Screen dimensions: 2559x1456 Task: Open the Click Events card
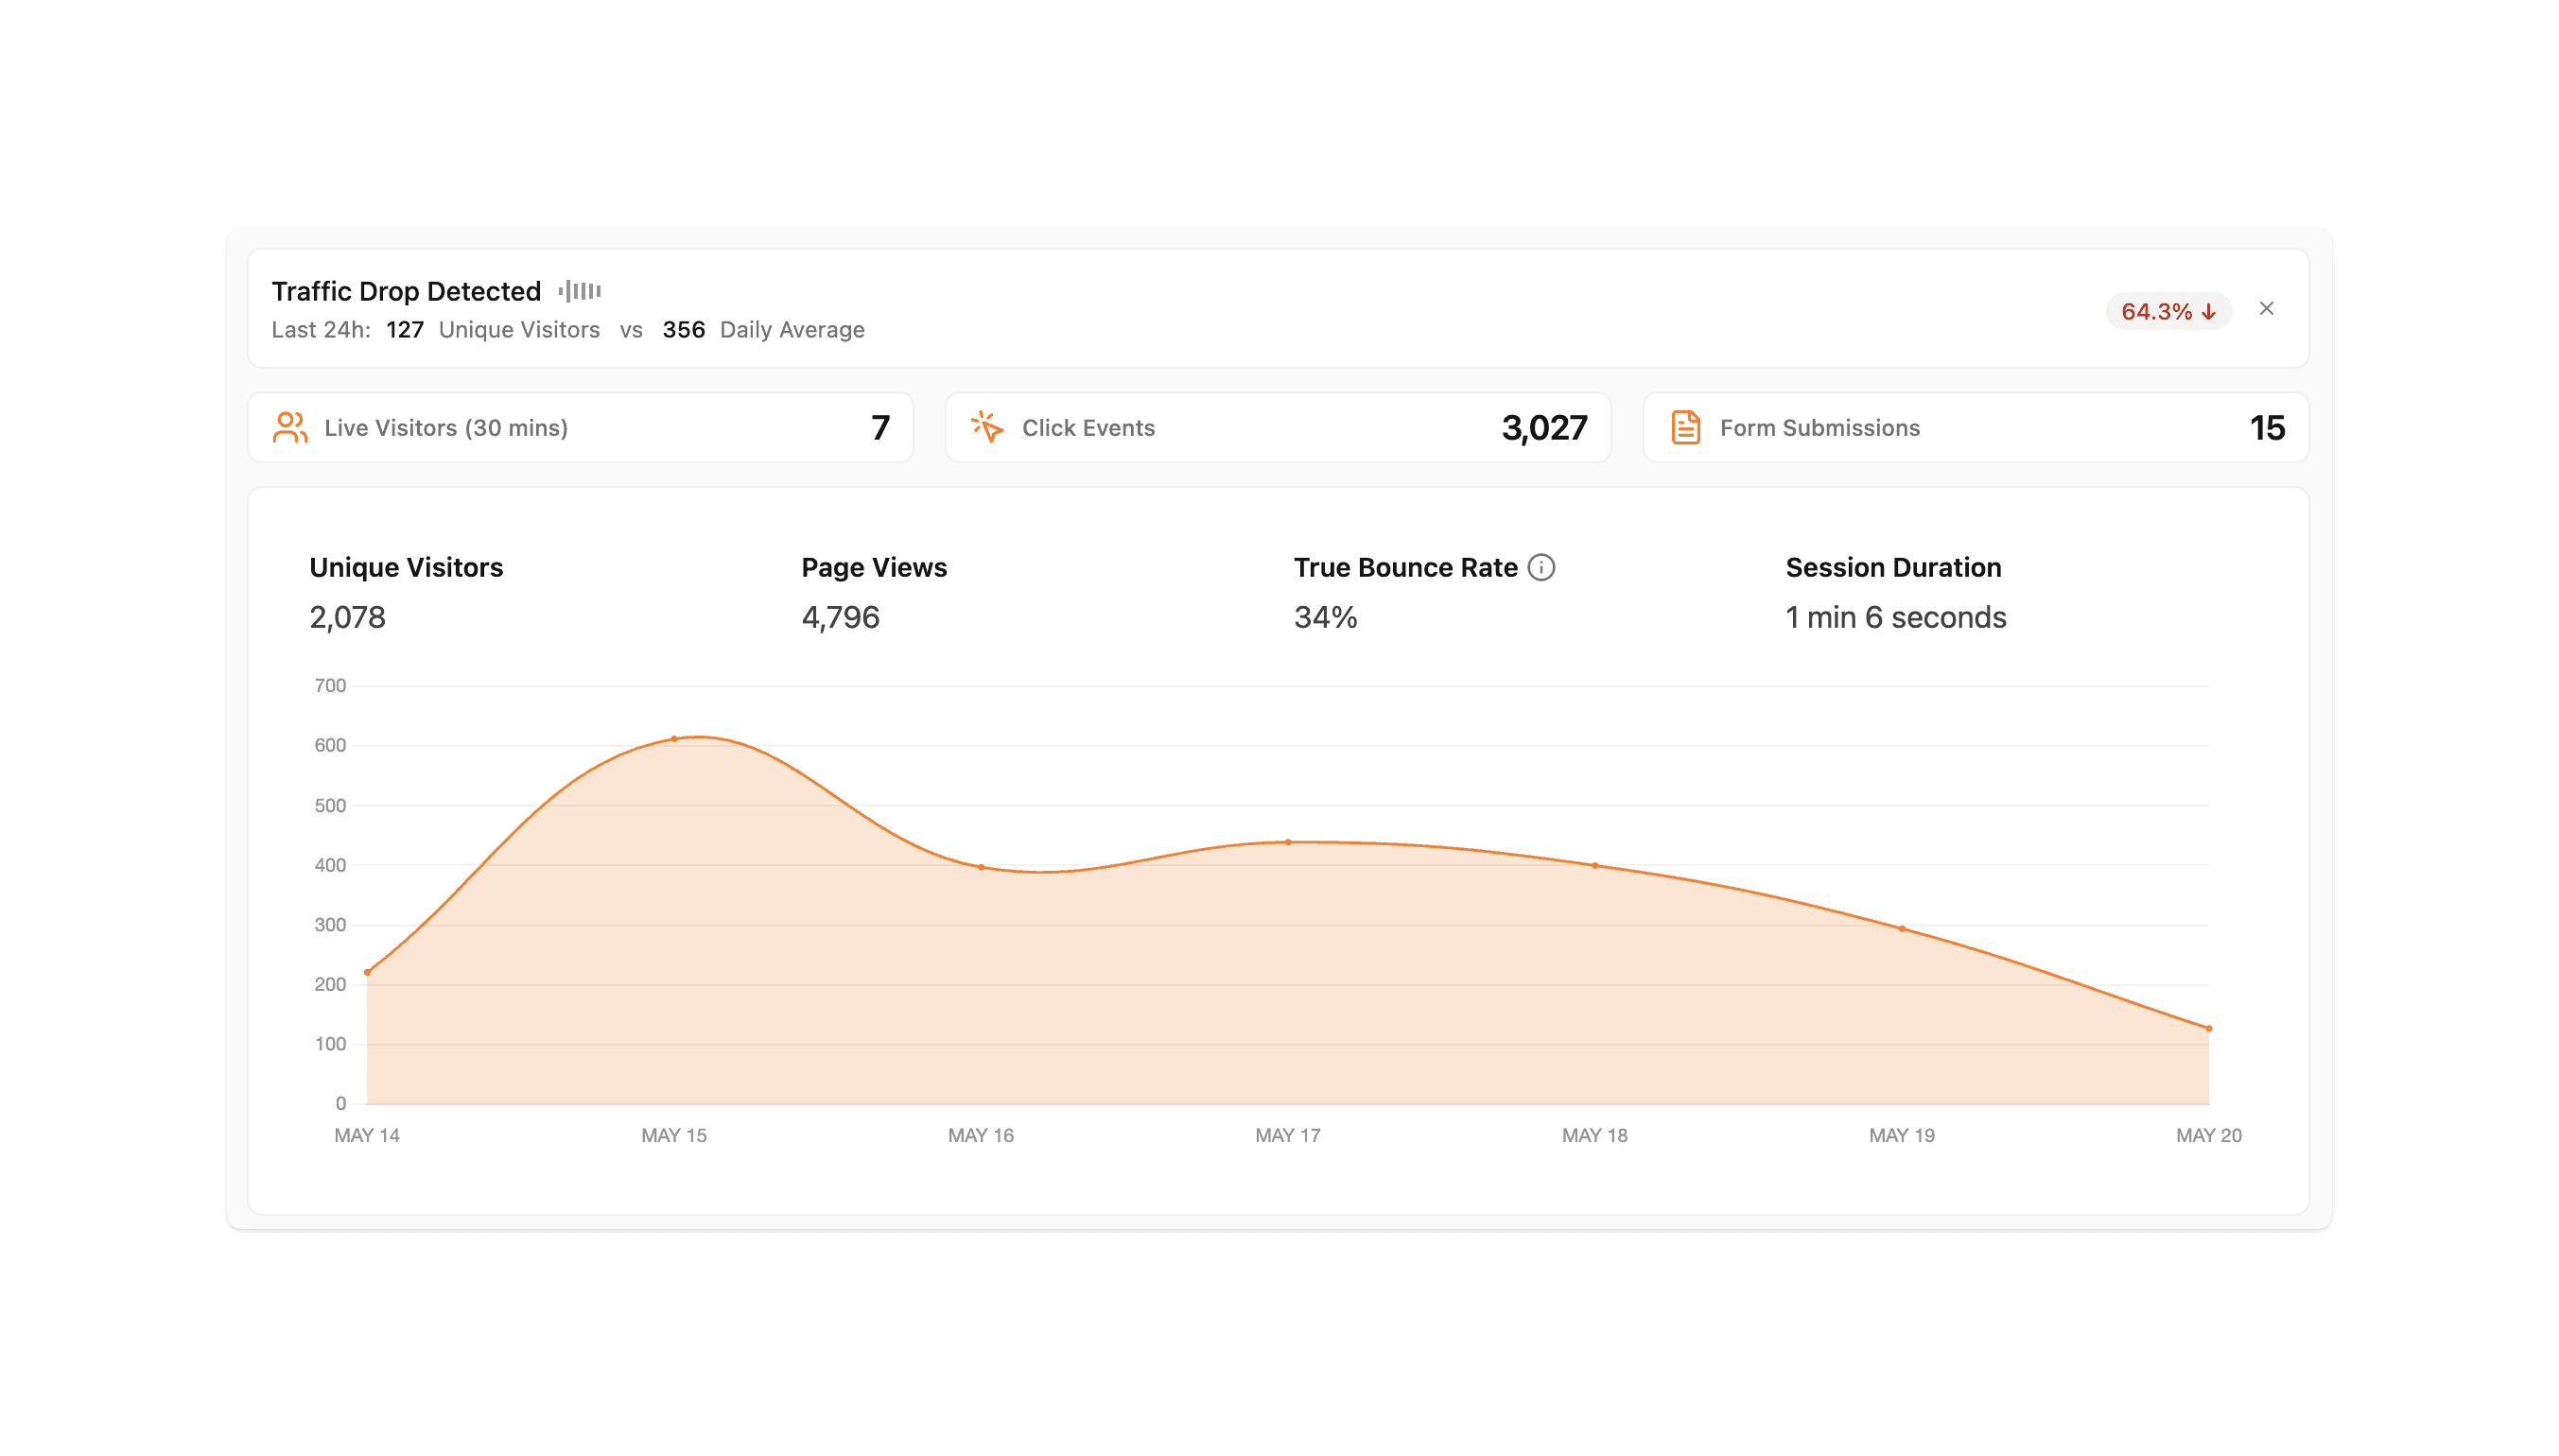(x=1278, y=427)
